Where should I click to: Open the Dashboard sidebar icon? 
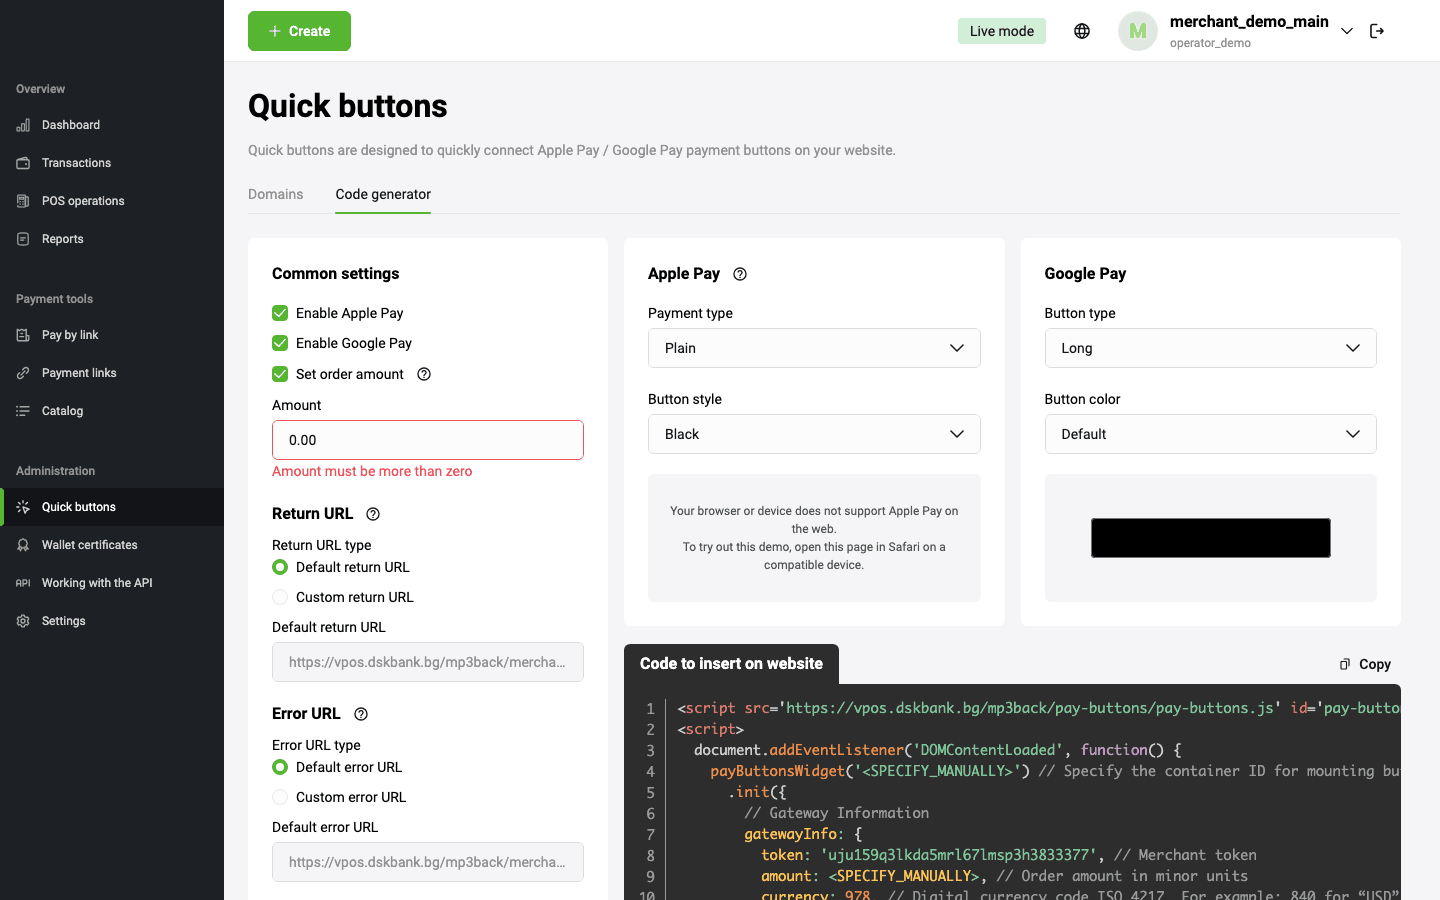point(22,124)
